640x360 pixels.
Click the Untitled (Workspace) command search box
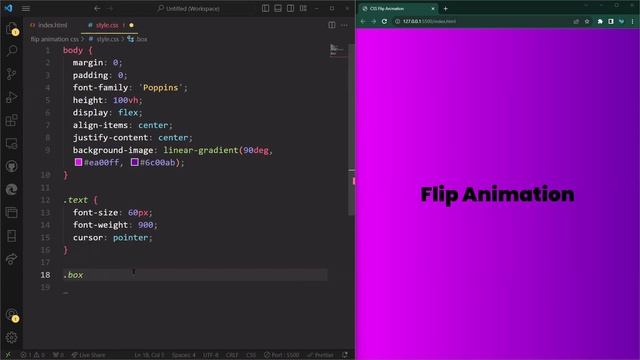tap(189, 8)
